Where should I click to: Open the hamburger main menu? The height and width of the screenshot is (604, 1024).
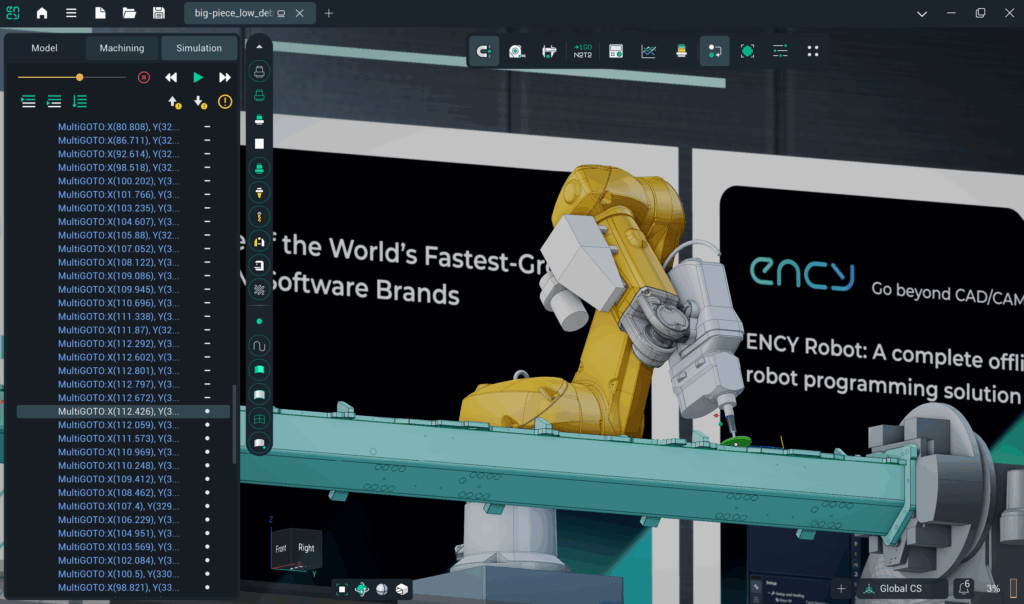(x=71, y=13)
